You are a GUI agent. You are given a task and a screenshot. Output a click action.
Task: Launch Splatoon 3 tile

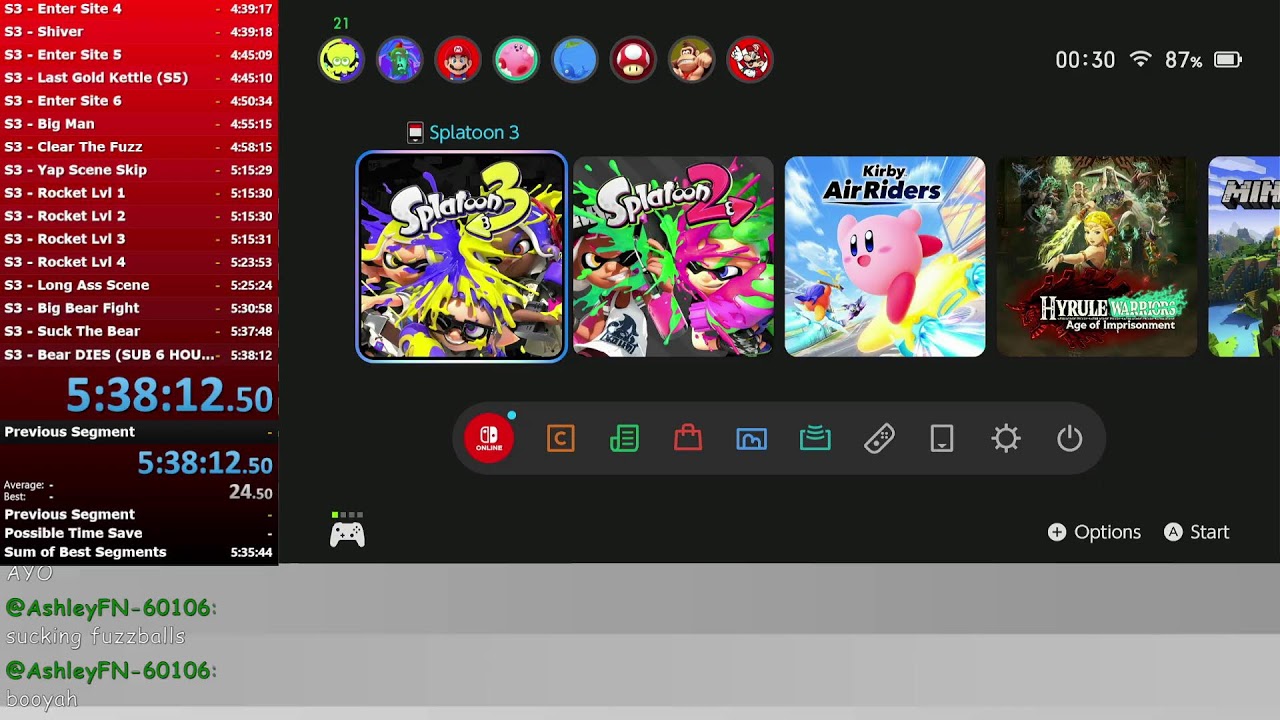click(x=461, y=256)
